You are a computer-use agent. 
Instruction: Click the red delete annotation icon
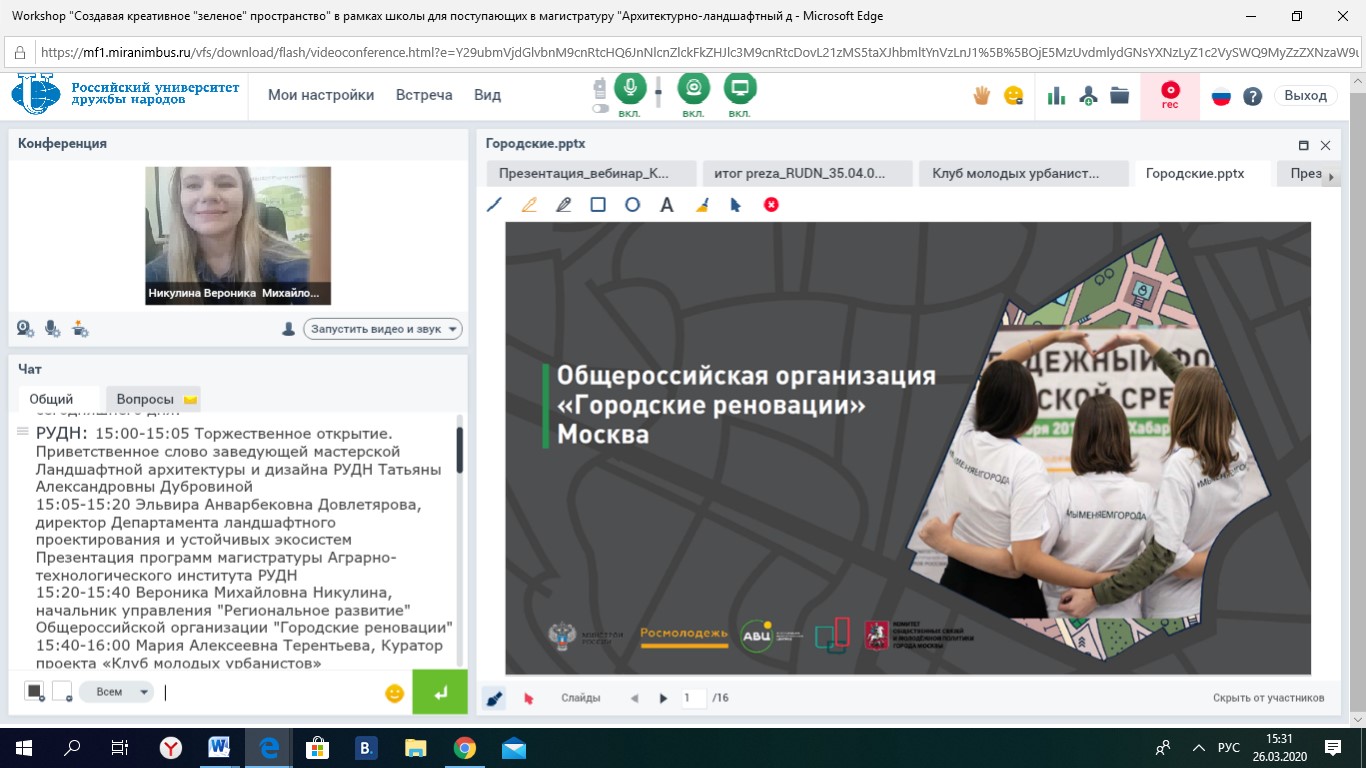(x=771, y=204)
